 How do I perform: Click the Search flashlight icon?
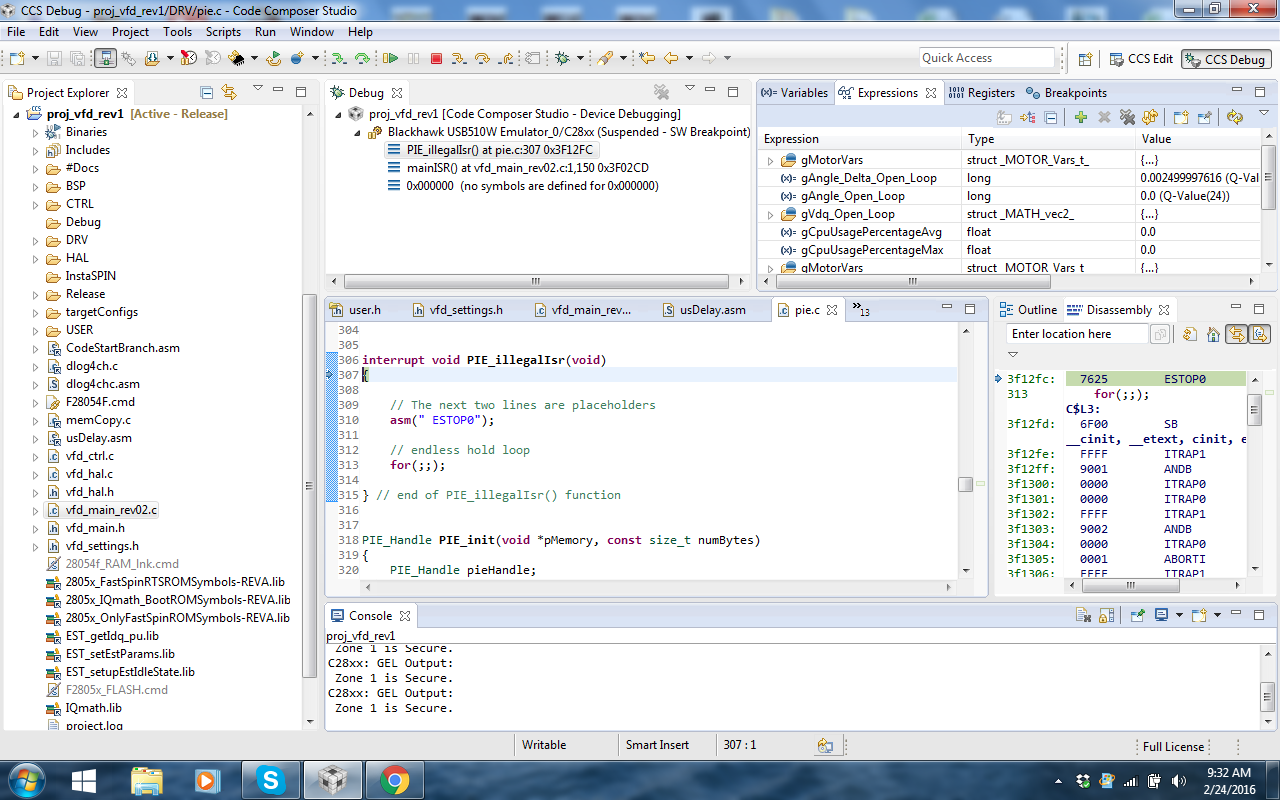pos(604,59)
